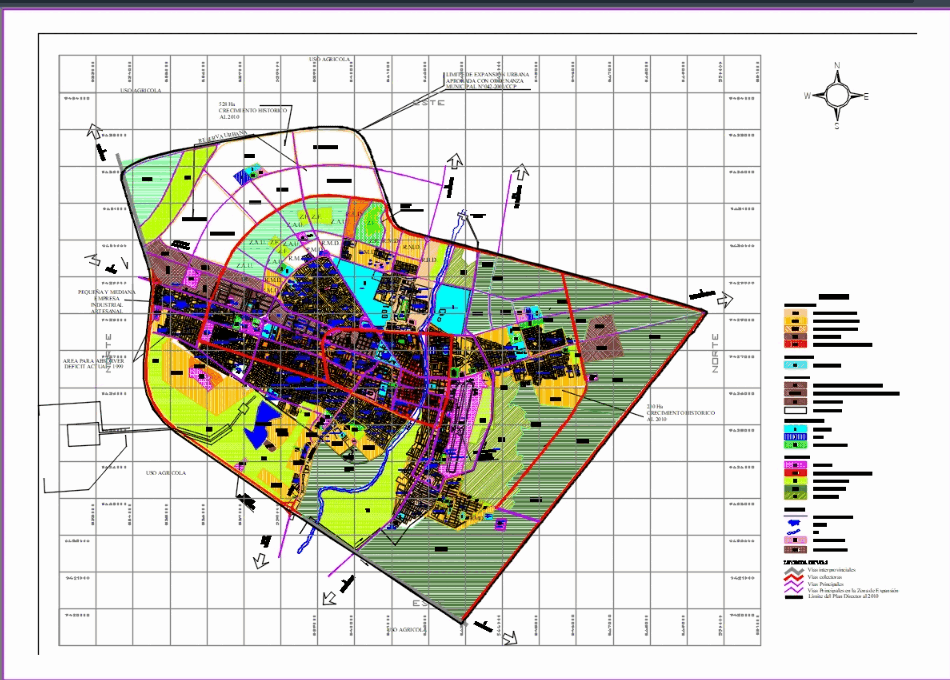Click the brown hatched swatch near the legend top
Screen dimensions: 950x680
[x=795, y=385]
